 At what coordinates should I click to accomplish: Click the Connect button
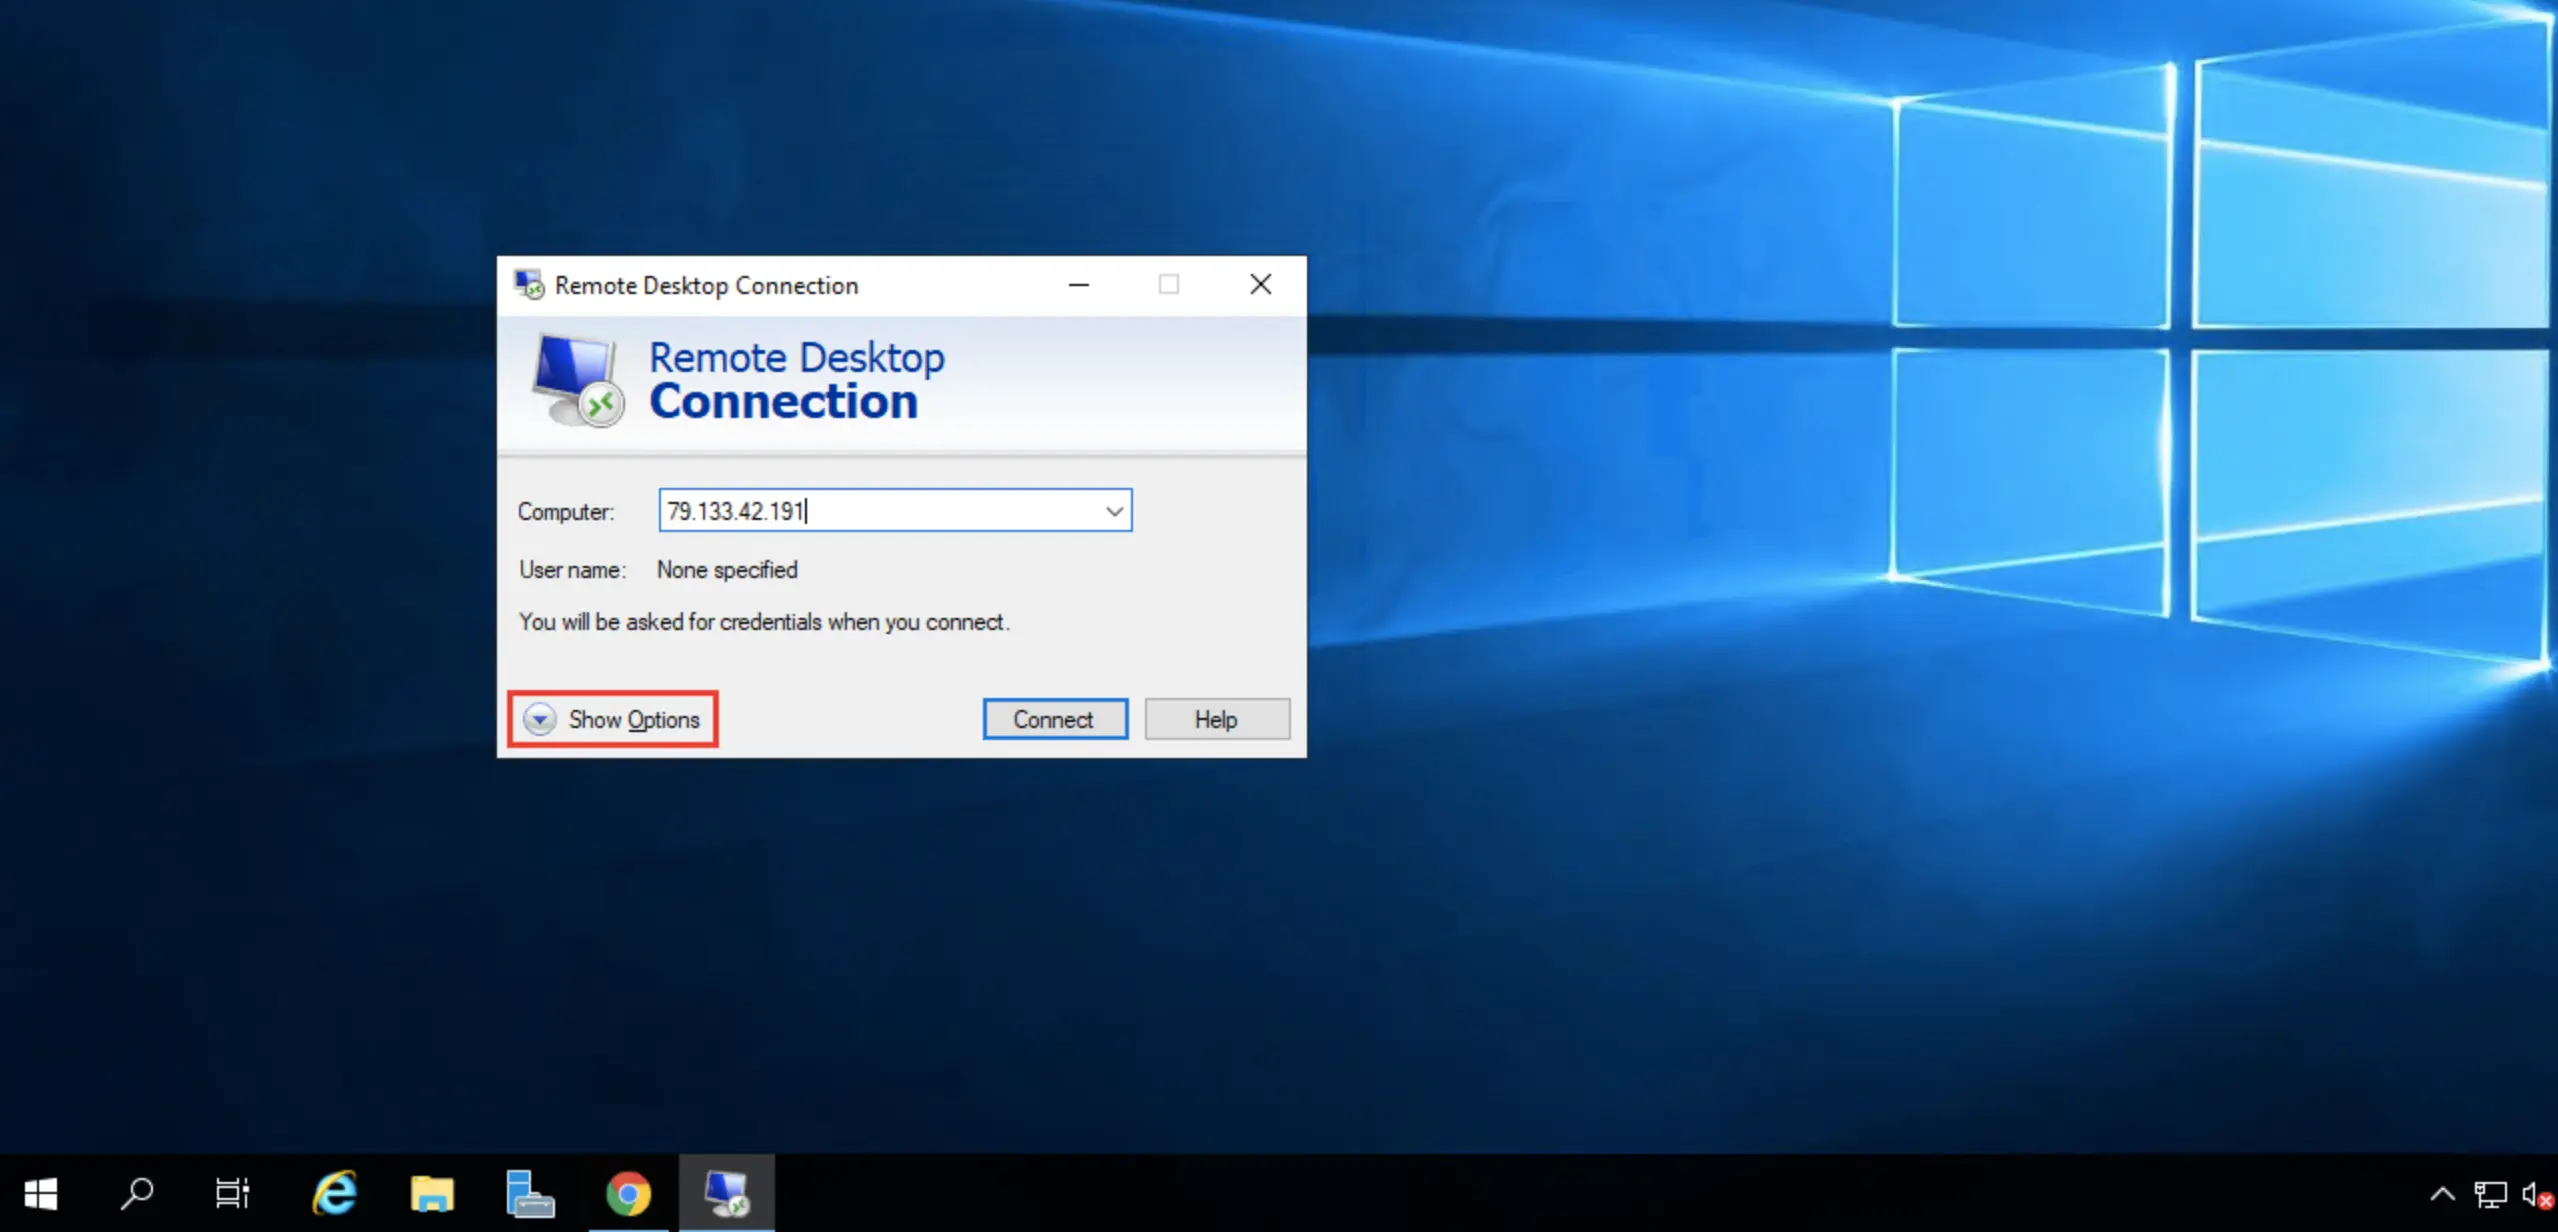point(1054,719)
